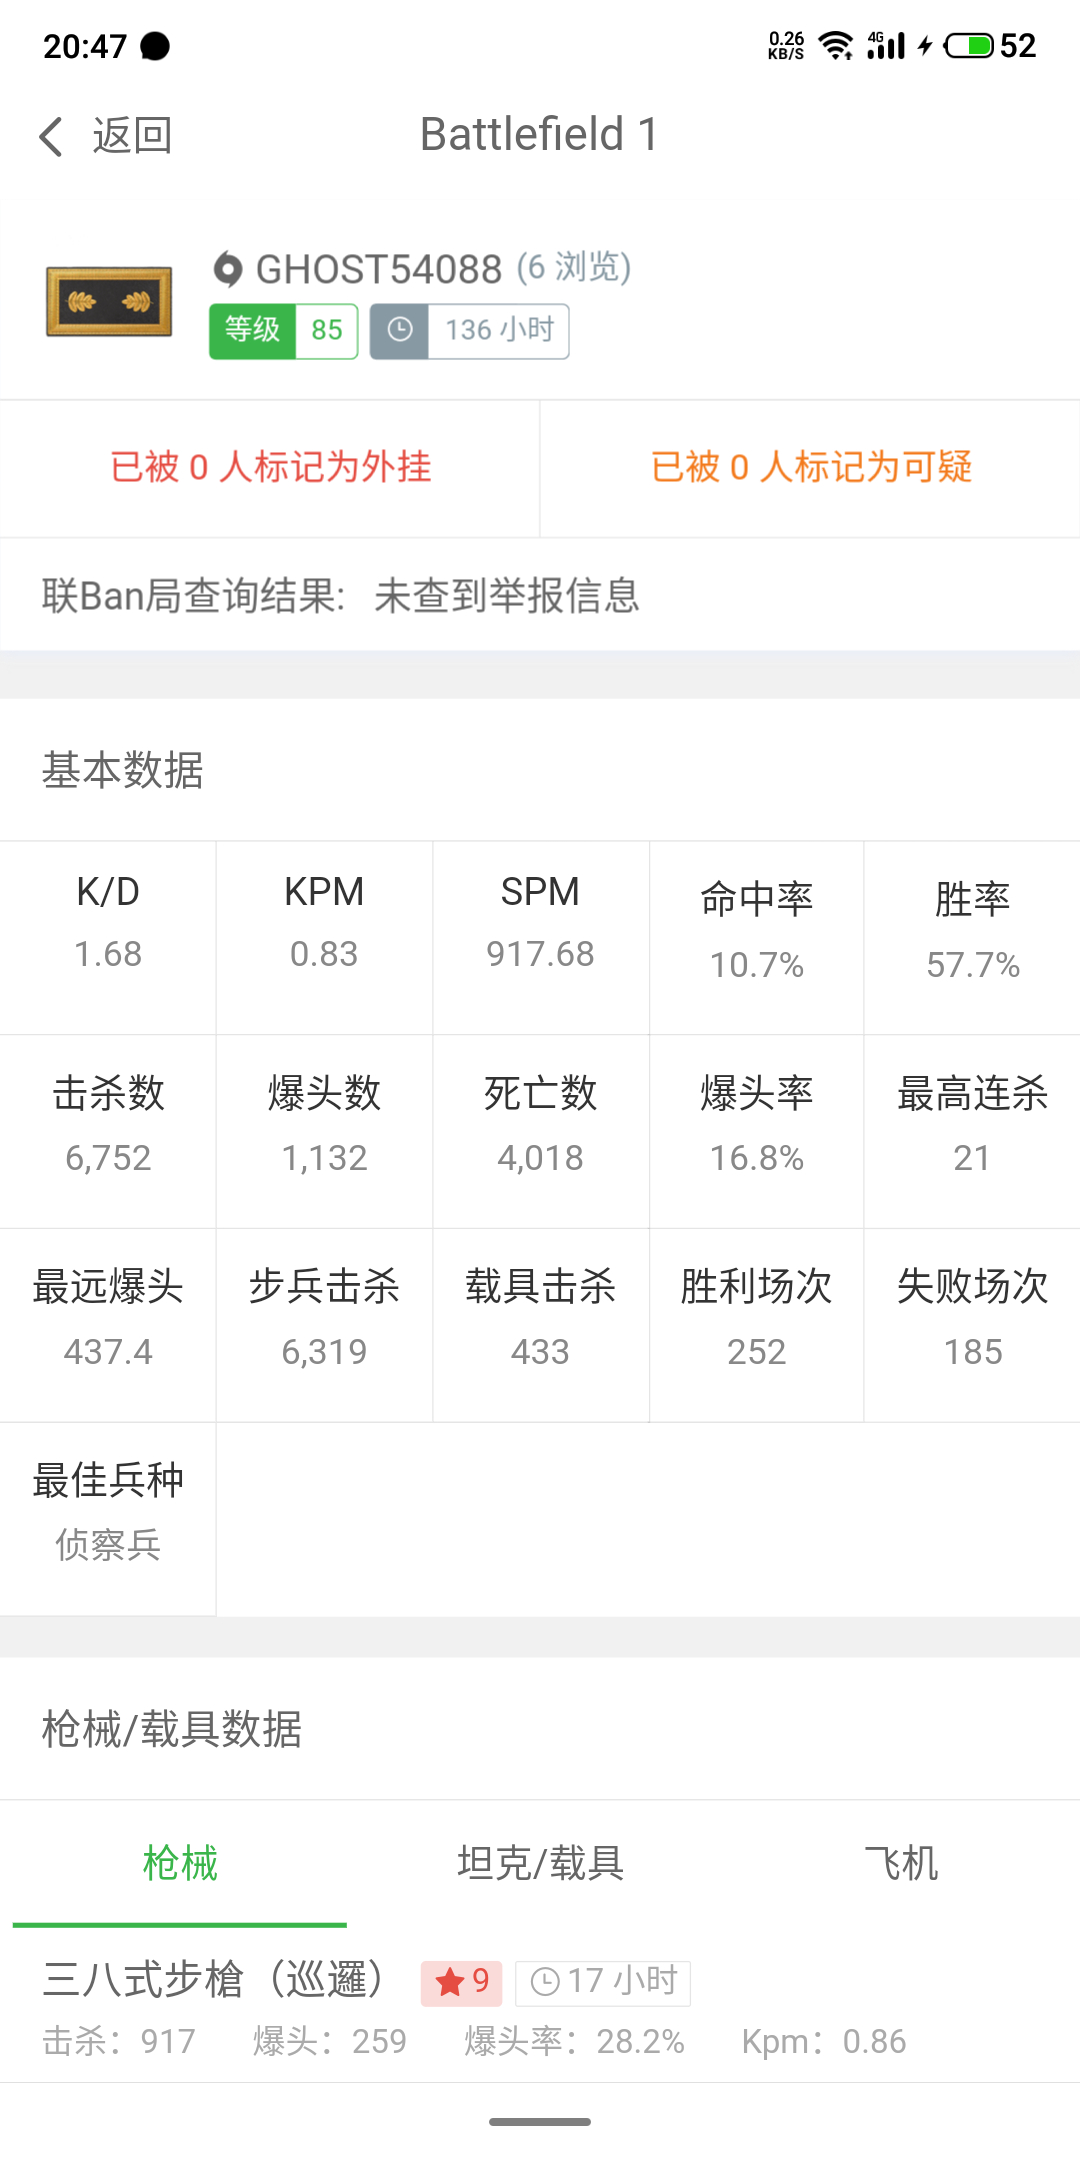
Task: Switch to the 飞机 tab
Action: (x=900, y=1864)
